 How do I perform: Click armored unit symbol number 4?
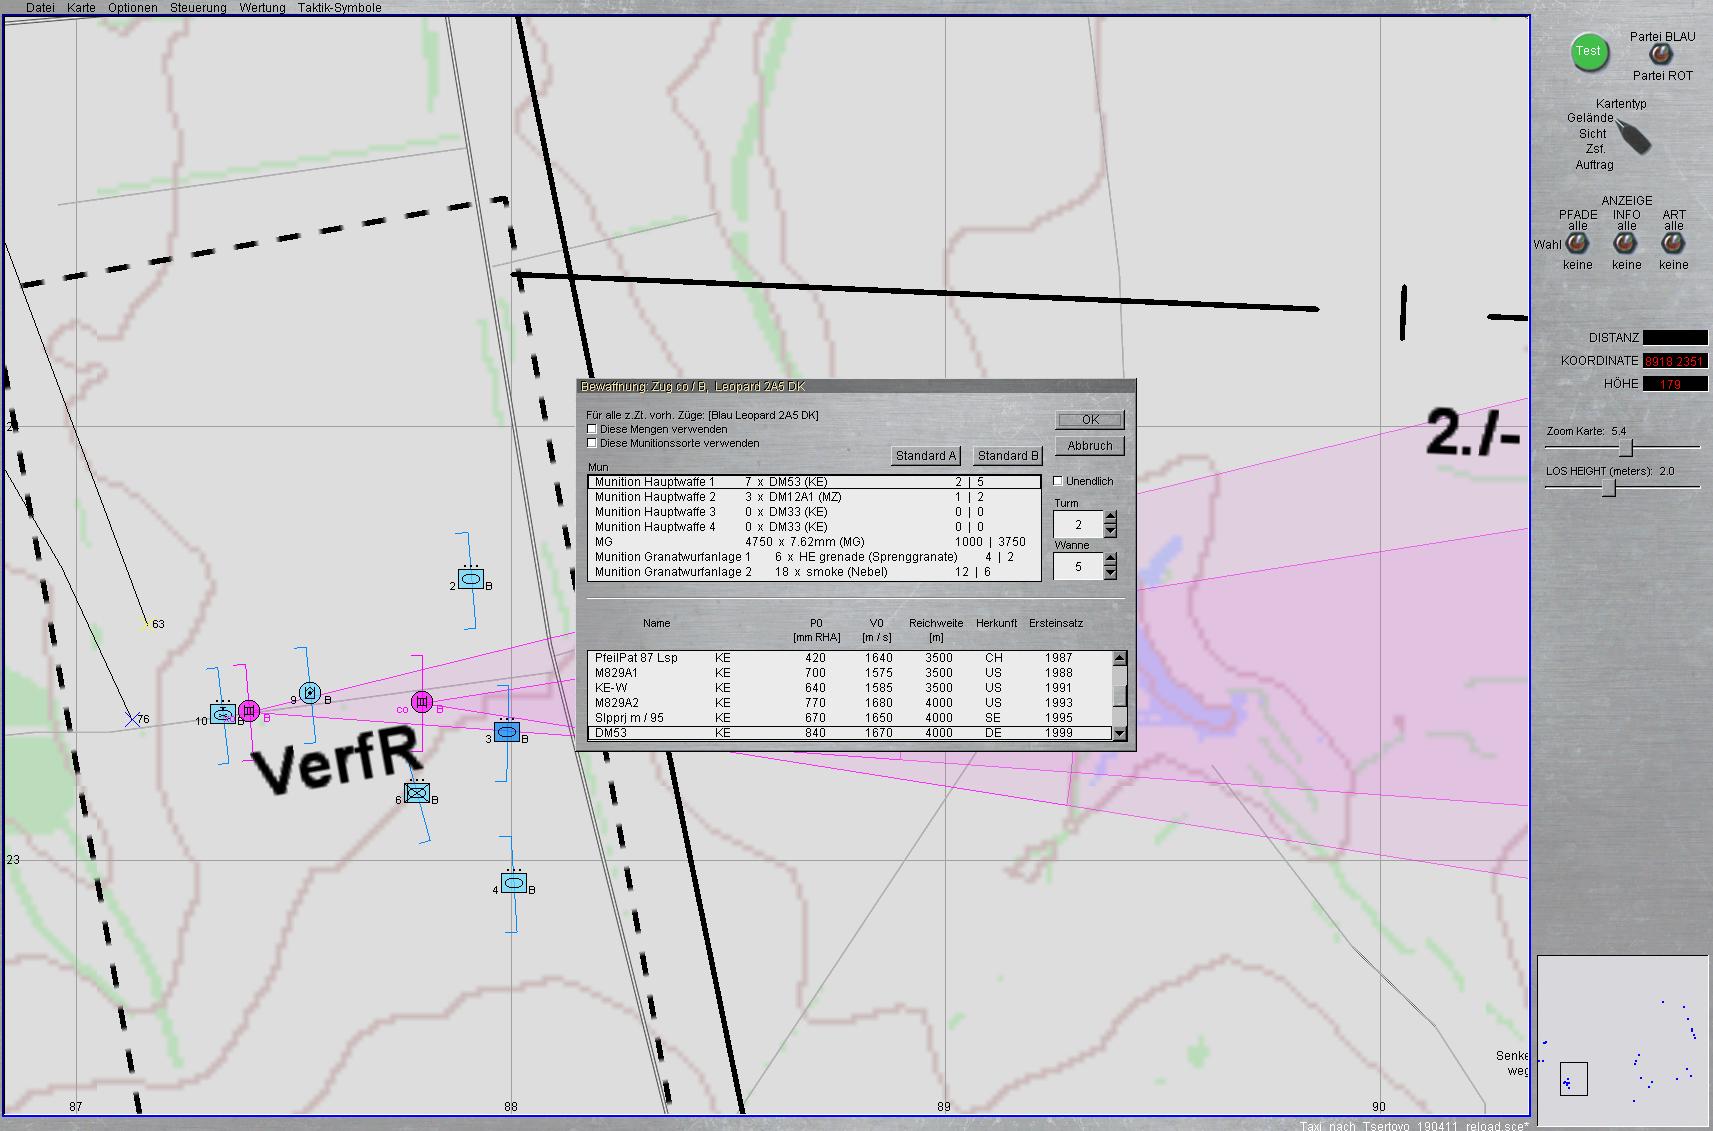(x=514, y=883)
